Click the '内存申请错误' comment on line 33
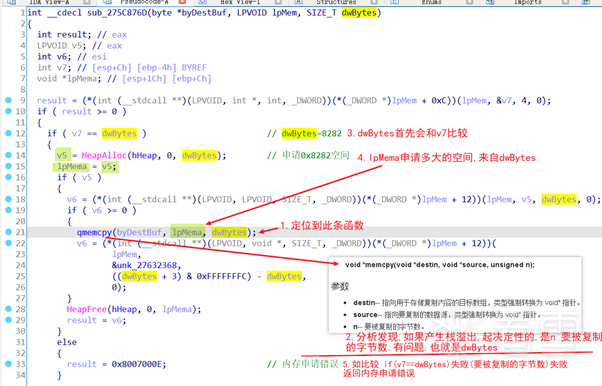Viewport: 602px width, 386px height. (x=310, y=364)
